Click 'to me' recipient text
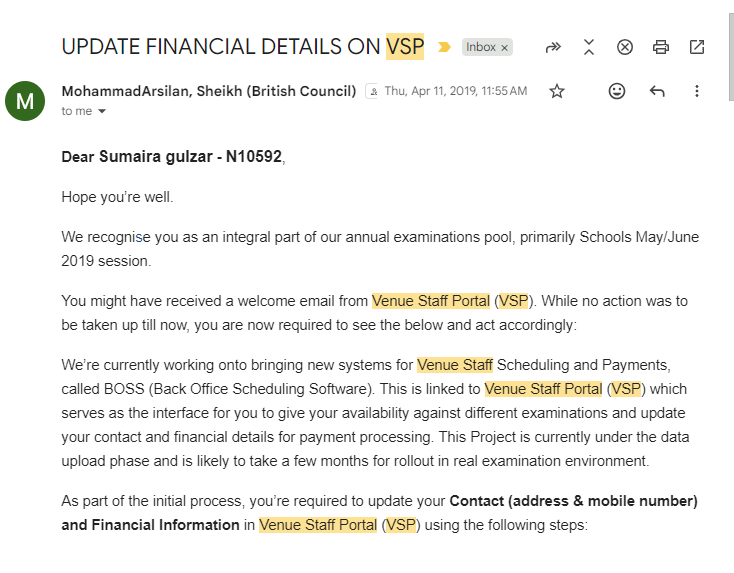734x573 pixels. pos(77,111)
